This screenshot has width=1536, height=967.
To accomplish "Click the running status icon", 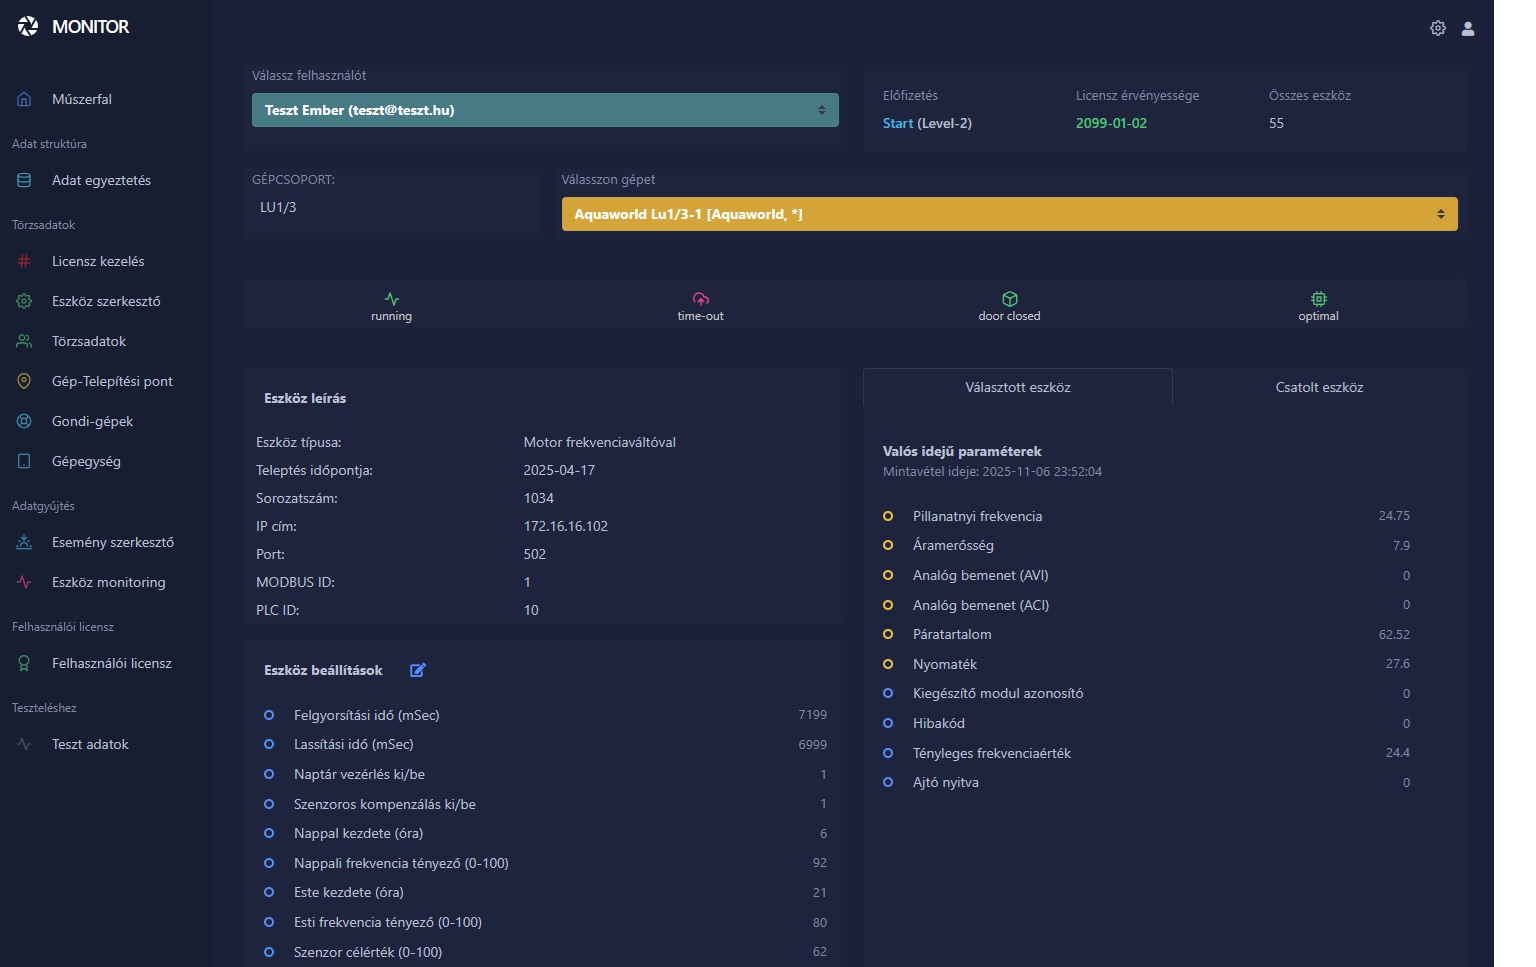I will [x=391, y=299].
